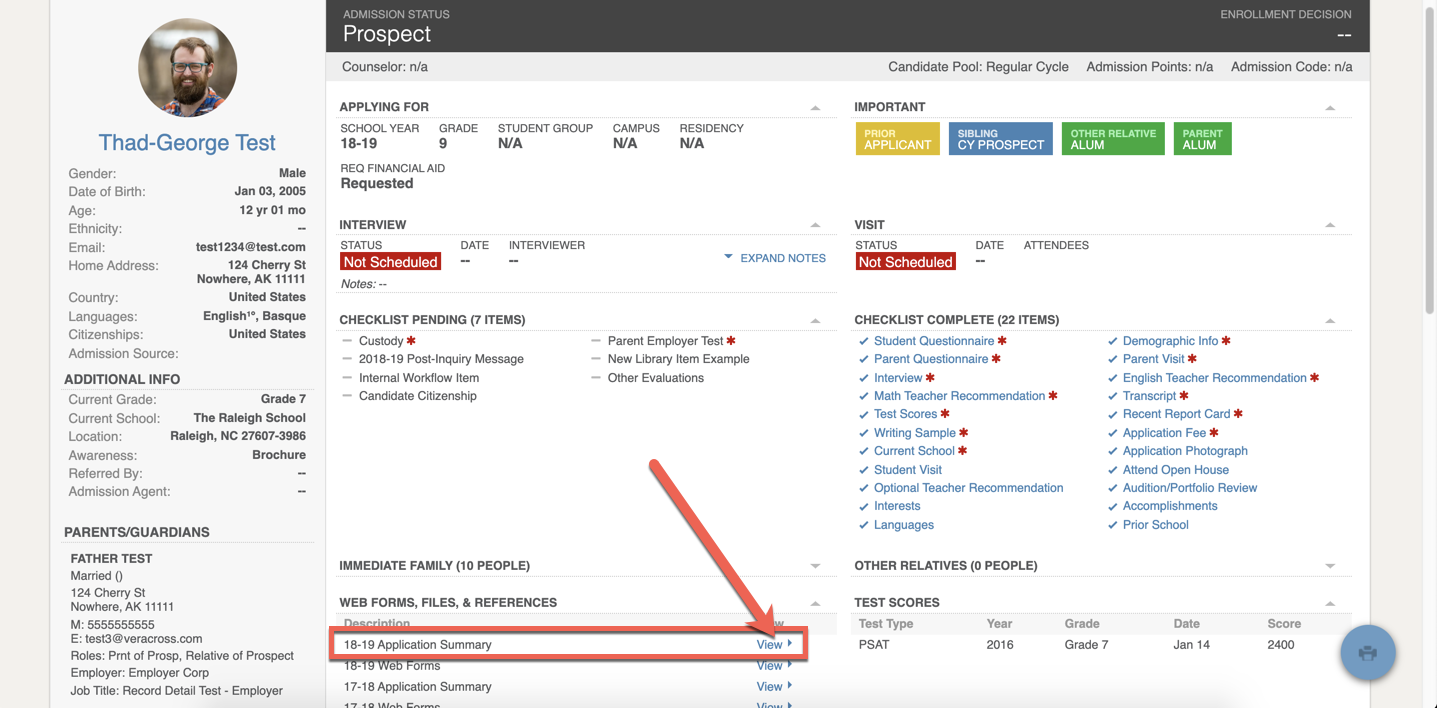The height and width of the screenshot is (708, 1437).
Task: Click dash icon next to Custody
Action: tap(347, 341)
